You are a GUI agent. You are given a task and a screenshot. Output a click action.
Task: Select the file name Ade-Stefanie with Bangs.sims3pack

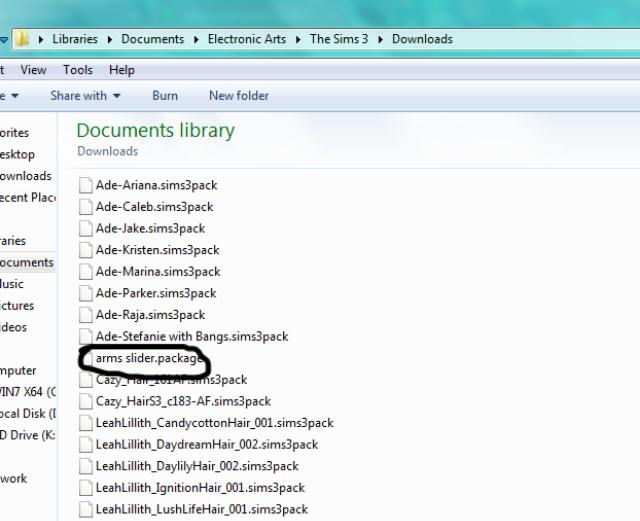point(192,336)
